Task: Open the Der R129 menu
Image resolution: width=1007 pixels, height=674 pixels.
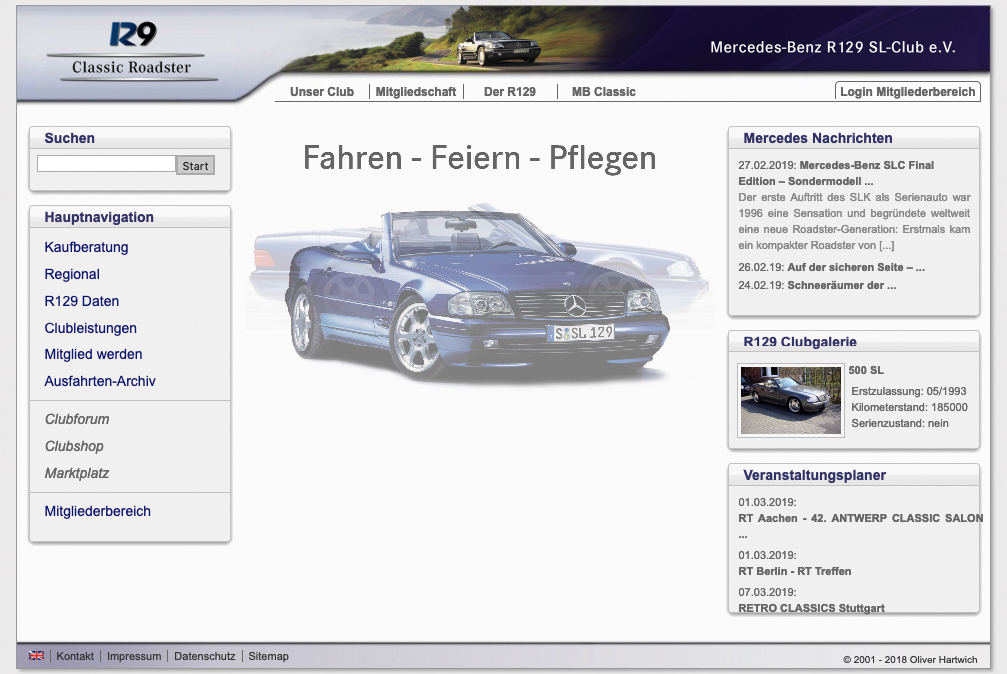Action: [510, 92]
